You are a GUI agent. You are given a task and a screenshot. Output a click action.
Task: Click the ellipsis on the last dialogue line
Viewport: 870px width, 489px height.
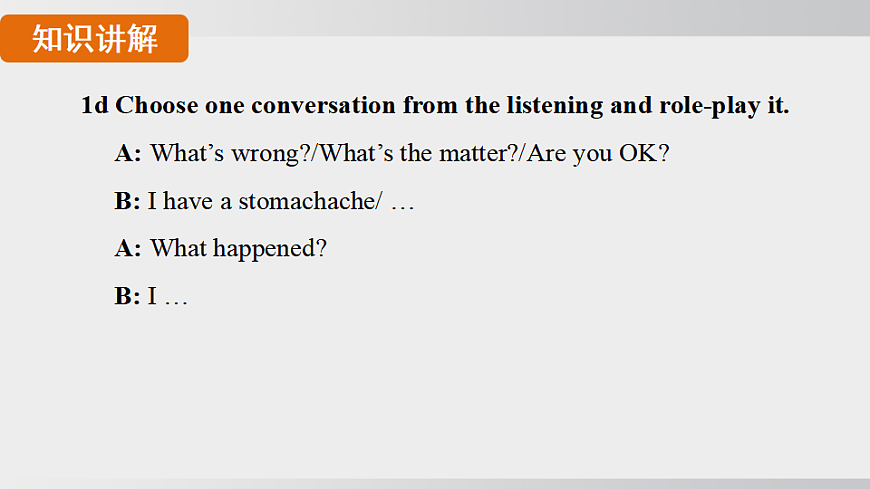175,298
